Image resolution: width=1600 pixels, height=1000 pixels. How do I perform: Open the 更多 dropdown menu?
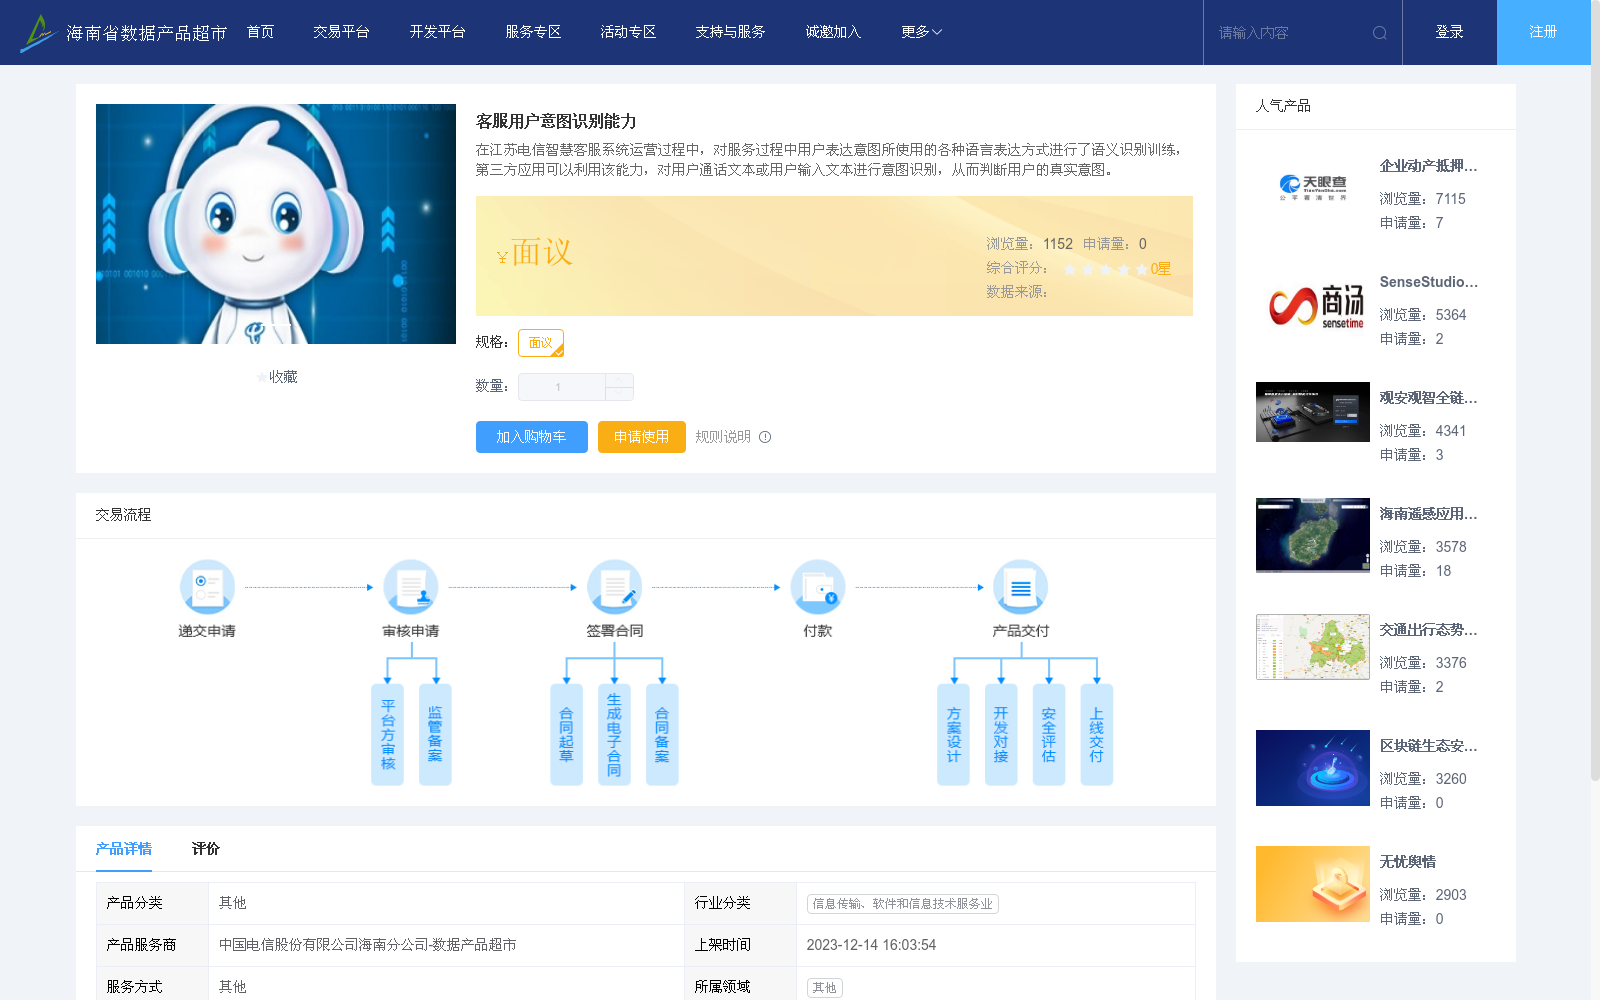(x=921, y=32)
